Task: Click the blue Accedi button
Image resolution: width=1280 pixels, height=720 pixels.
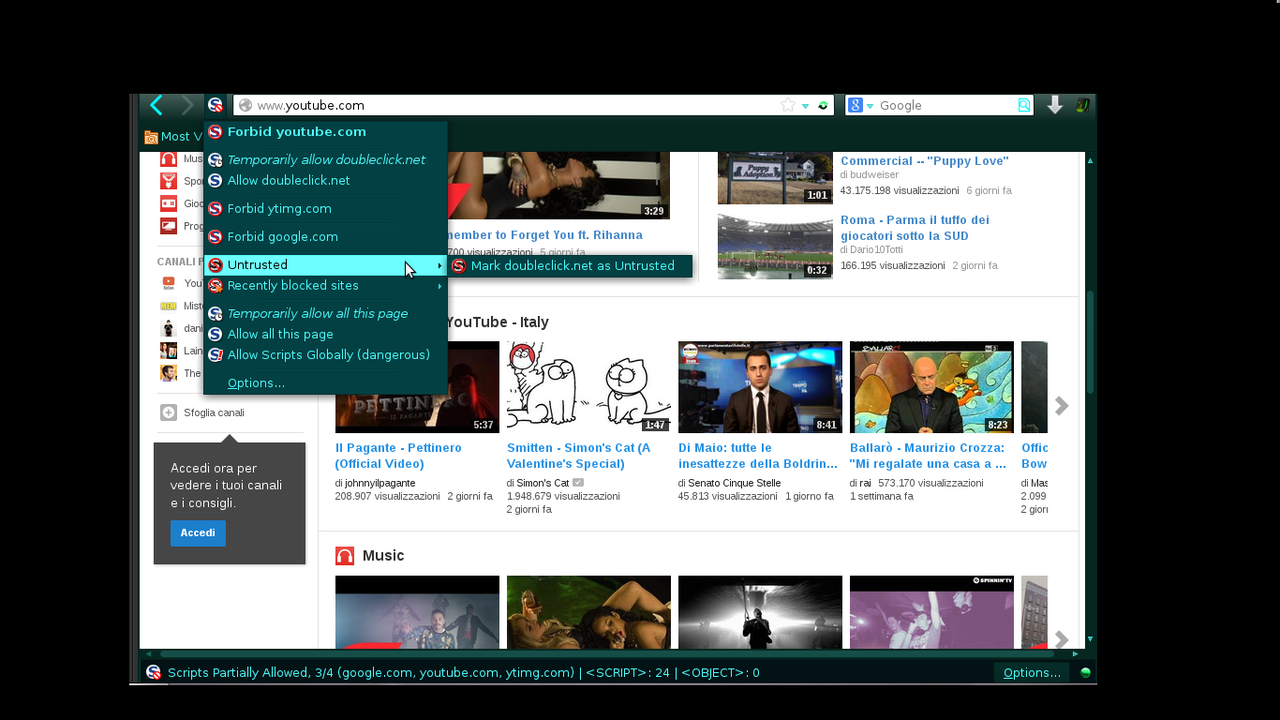Action: tap(198, 533)
